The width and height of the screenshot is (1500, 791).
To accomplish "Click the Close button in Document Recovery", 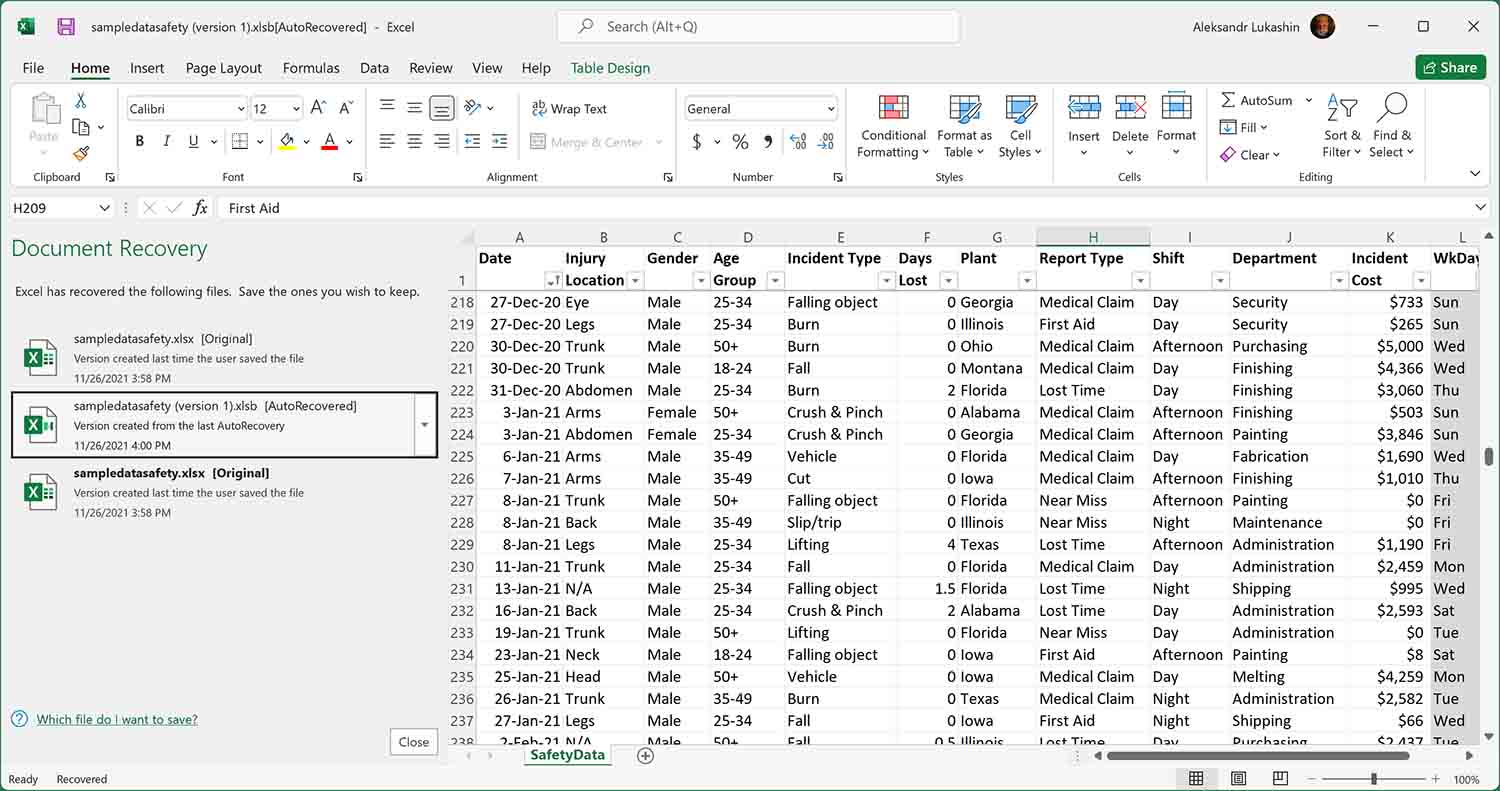I will click(x=413, y=742).
